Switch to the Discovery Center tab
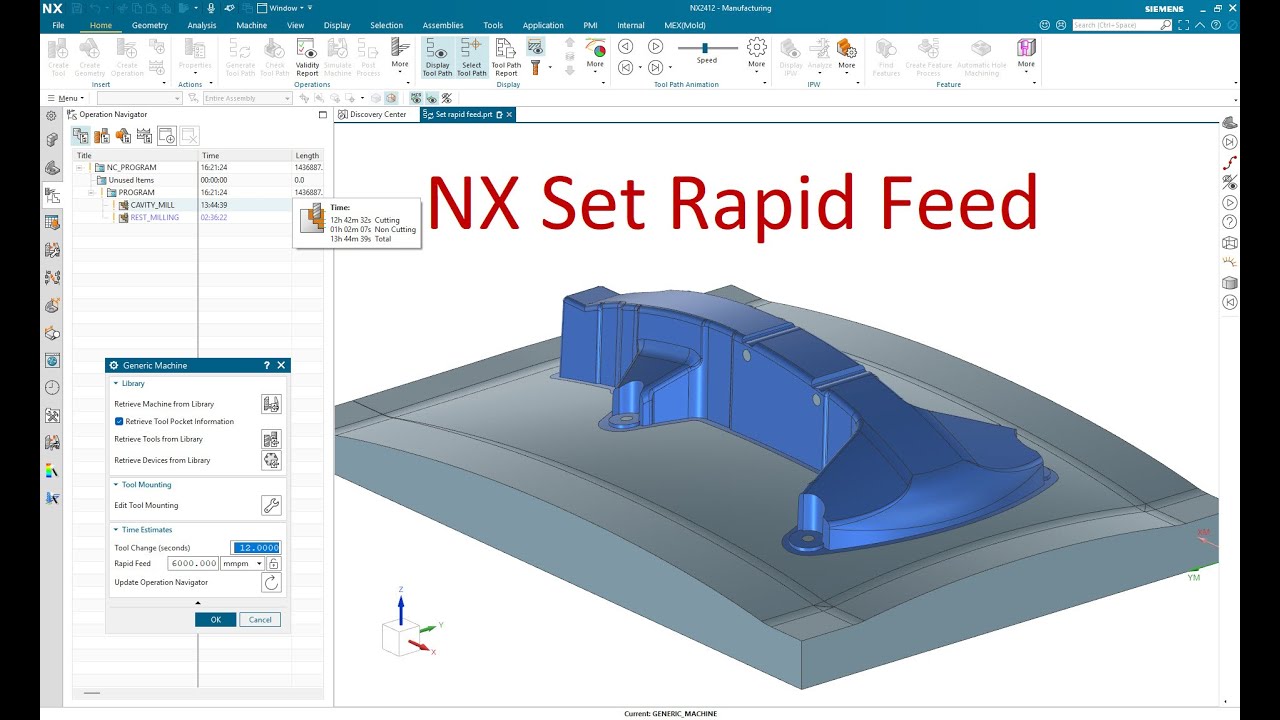Screen dimensions: 1280x720 click(372, 115)
